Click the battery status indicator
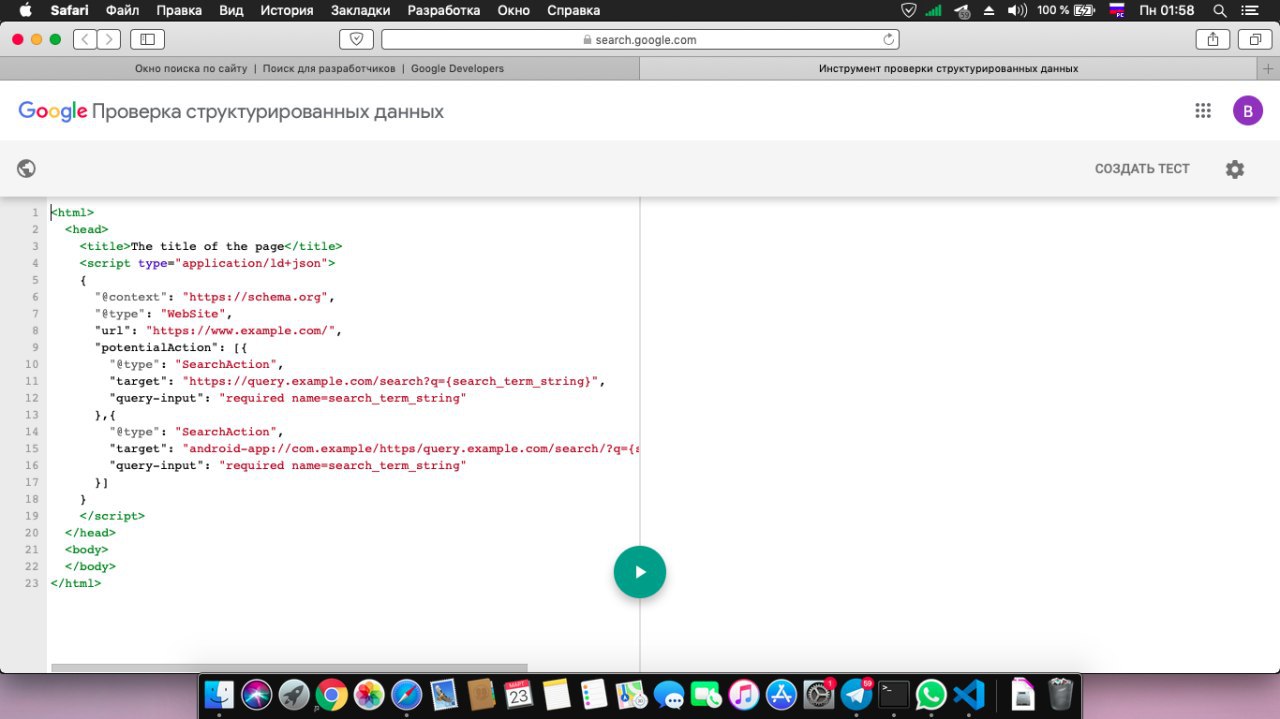The height and width of the screenshot is (719, 1280). click(x=1066, y=10)
